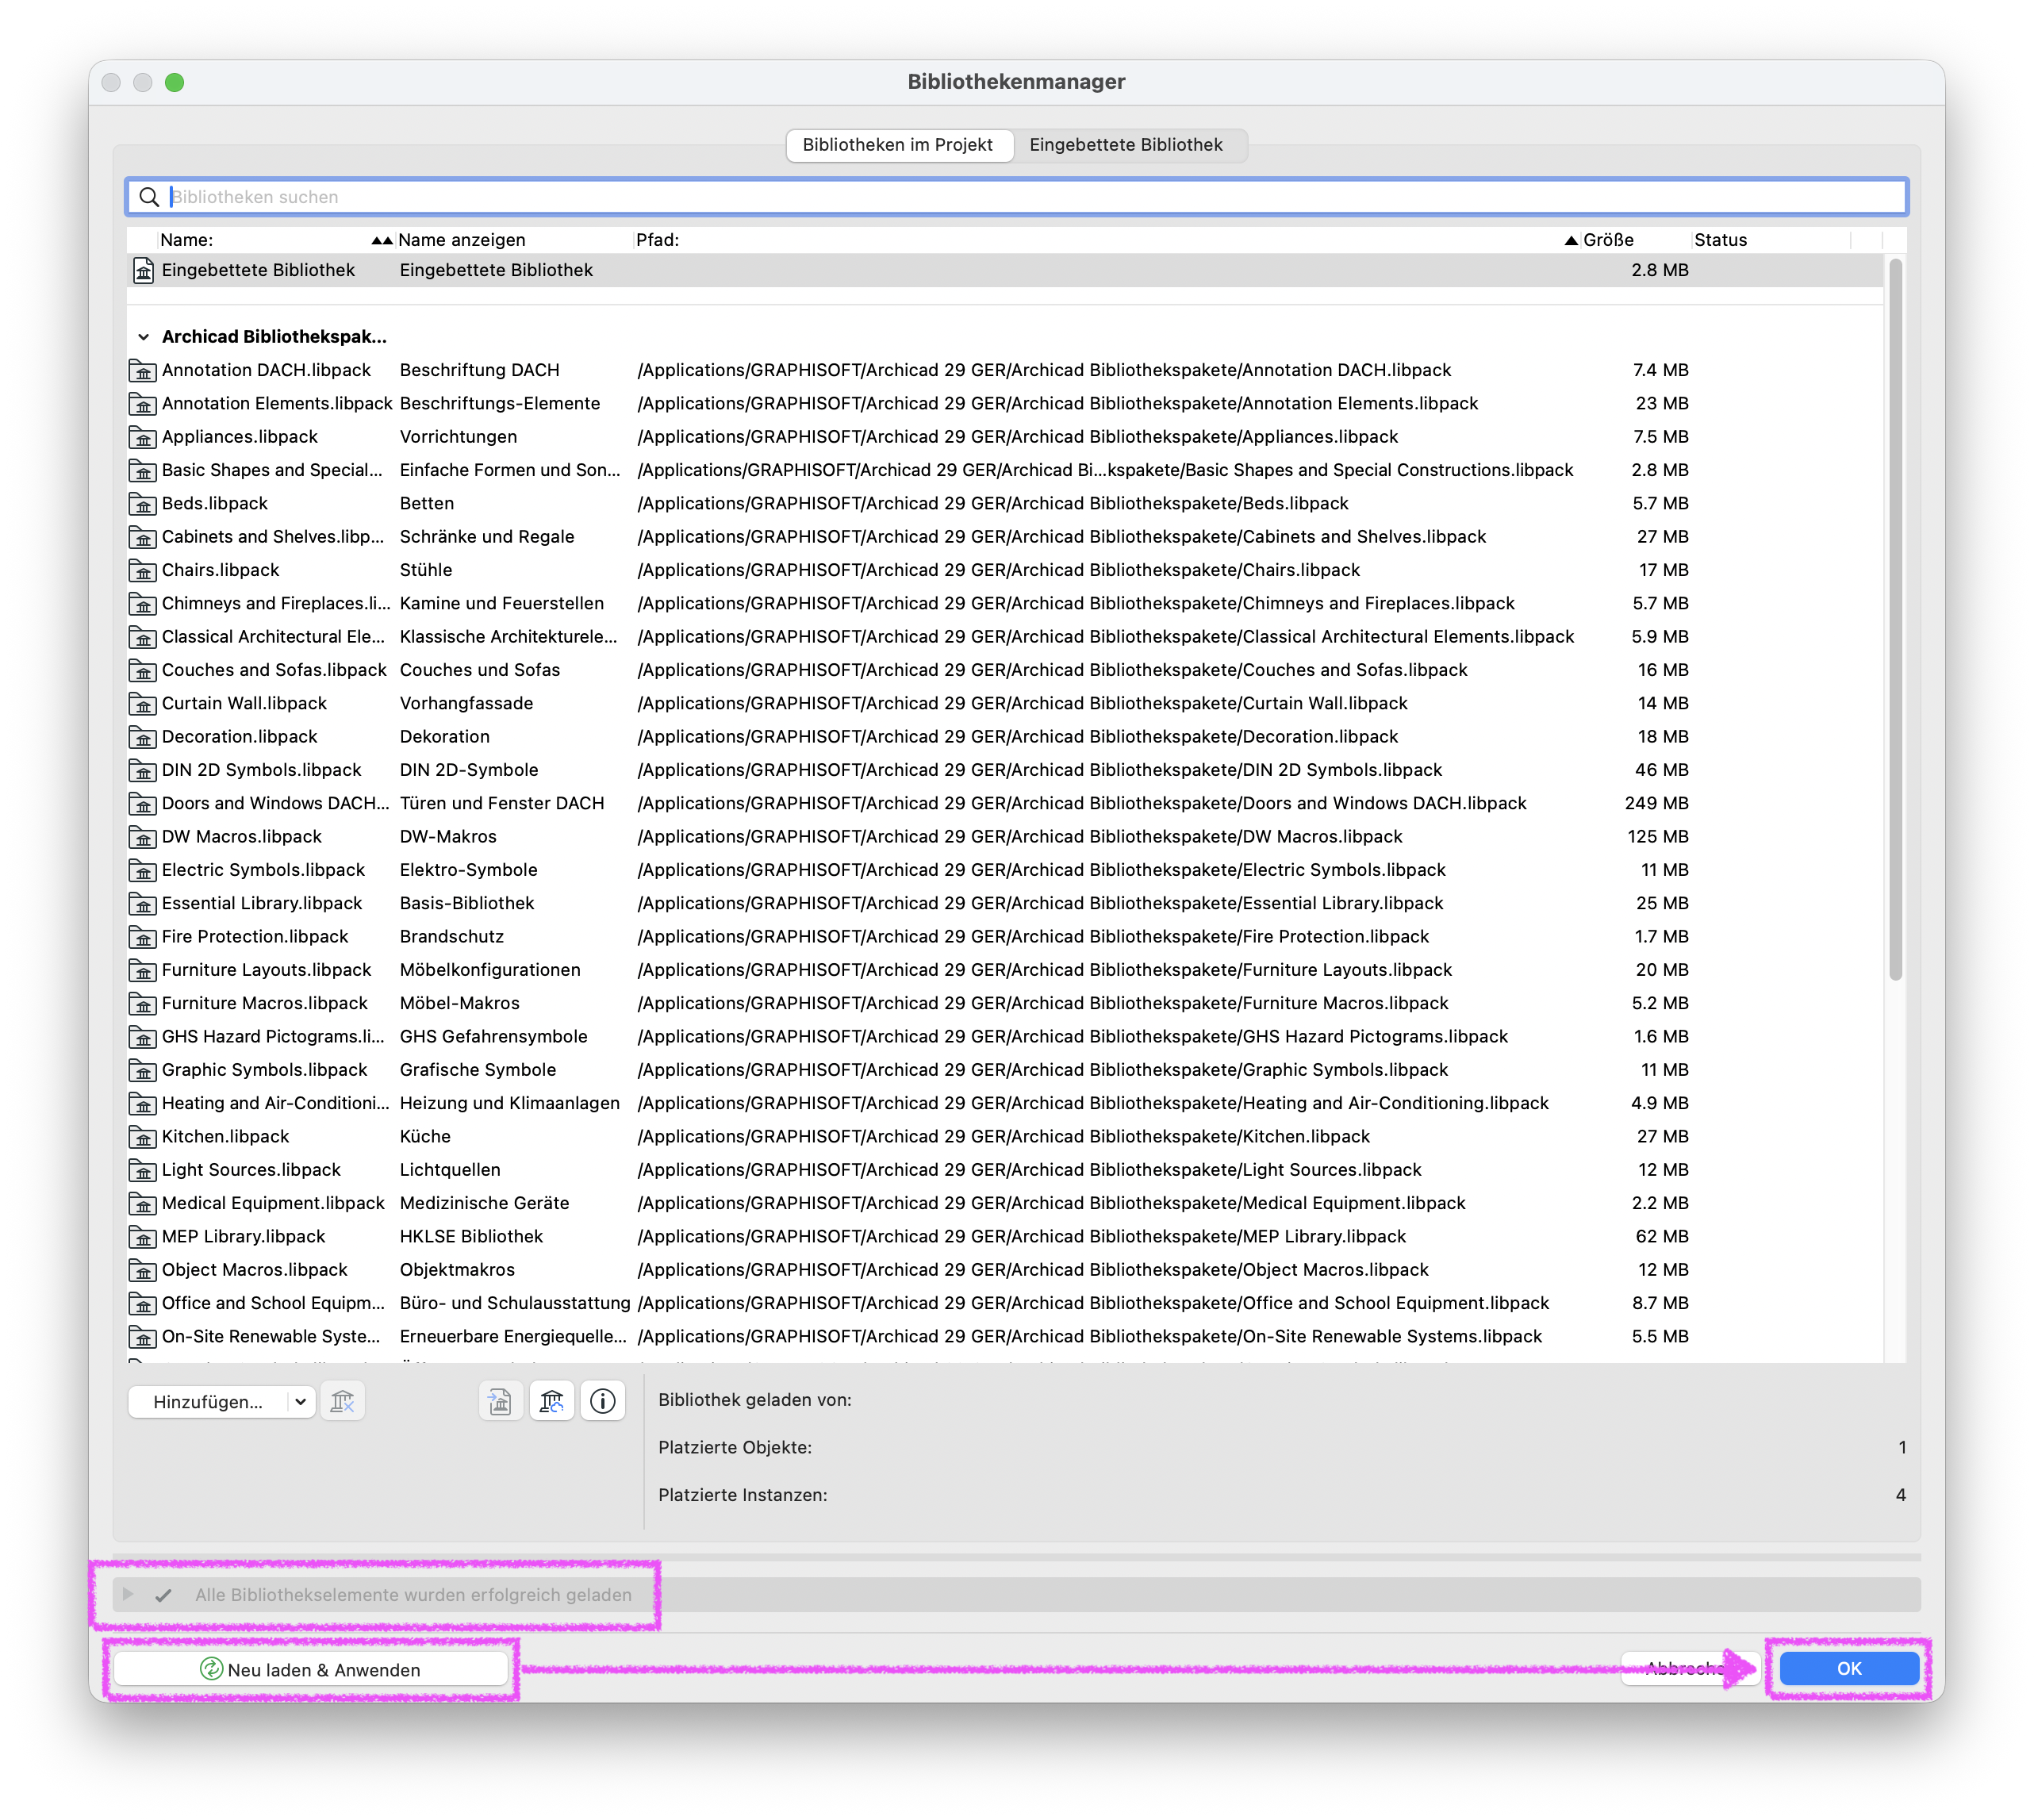Select the Doors and Windows DACH row
The height and width of the screenshot is (1820, 2034).
1005,803
